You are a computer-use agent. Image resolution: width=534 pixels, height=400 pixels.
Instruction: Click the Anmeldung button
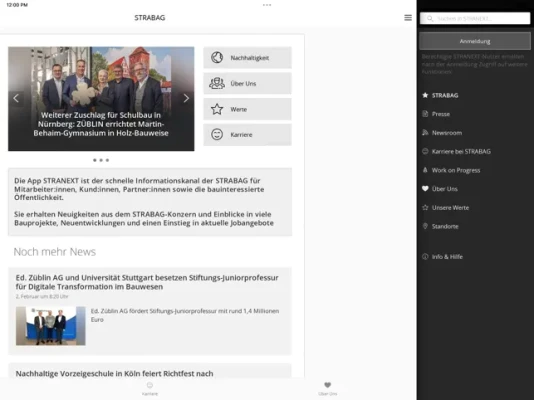tap(475, 41)
